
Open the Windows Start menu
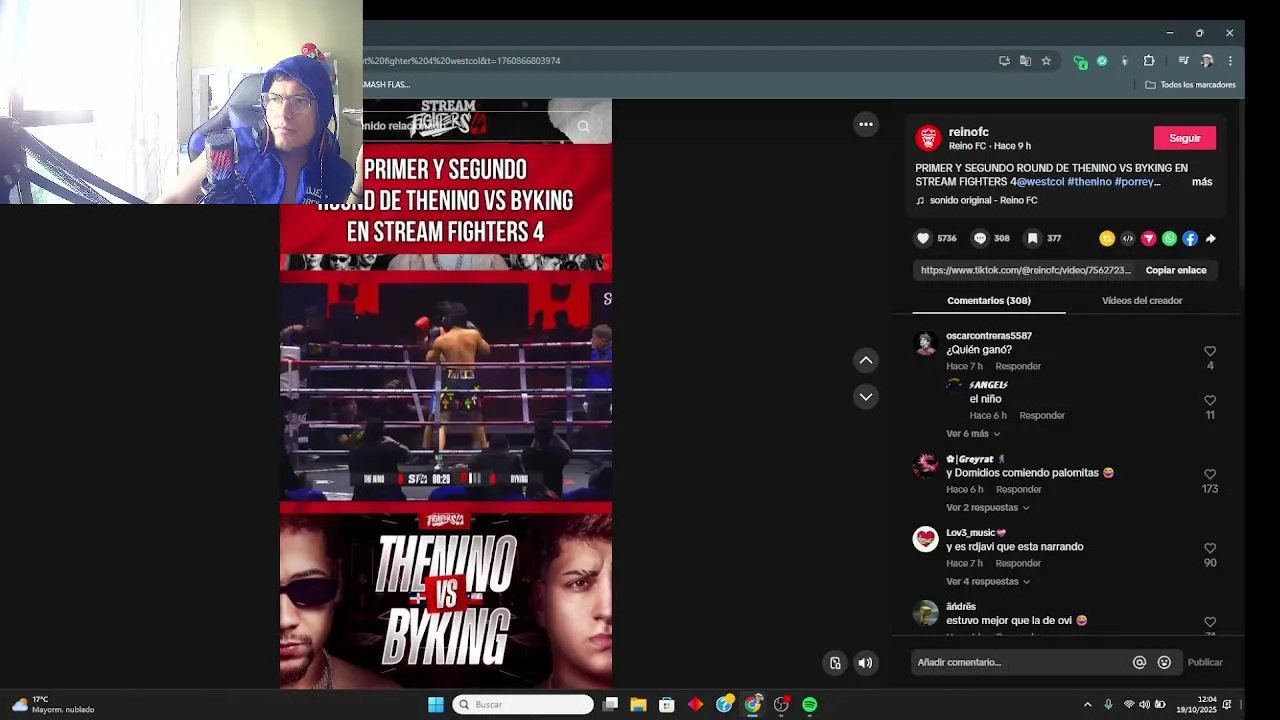436,705
